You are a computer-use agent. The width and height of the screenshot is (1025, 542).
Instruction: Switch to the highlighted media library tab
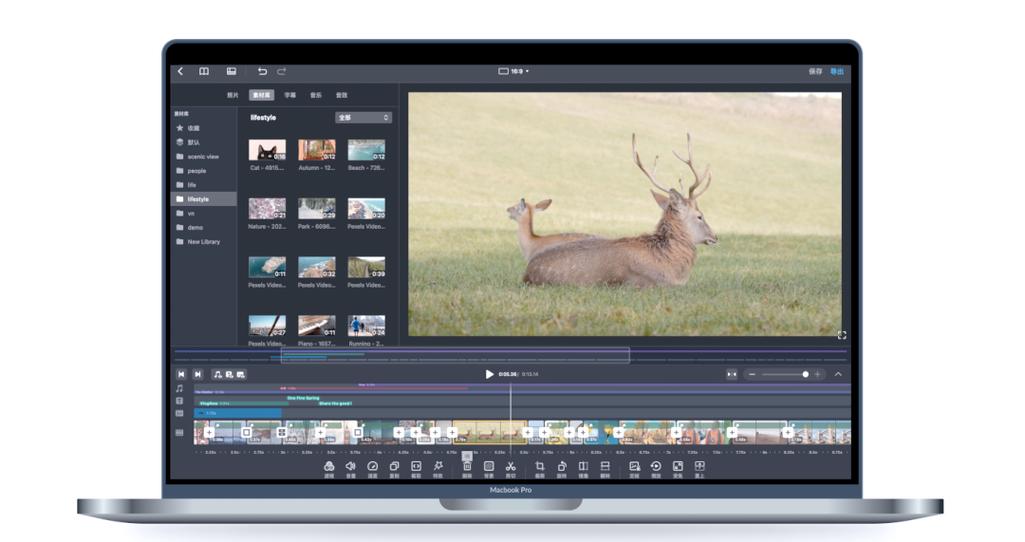[261, 95]
